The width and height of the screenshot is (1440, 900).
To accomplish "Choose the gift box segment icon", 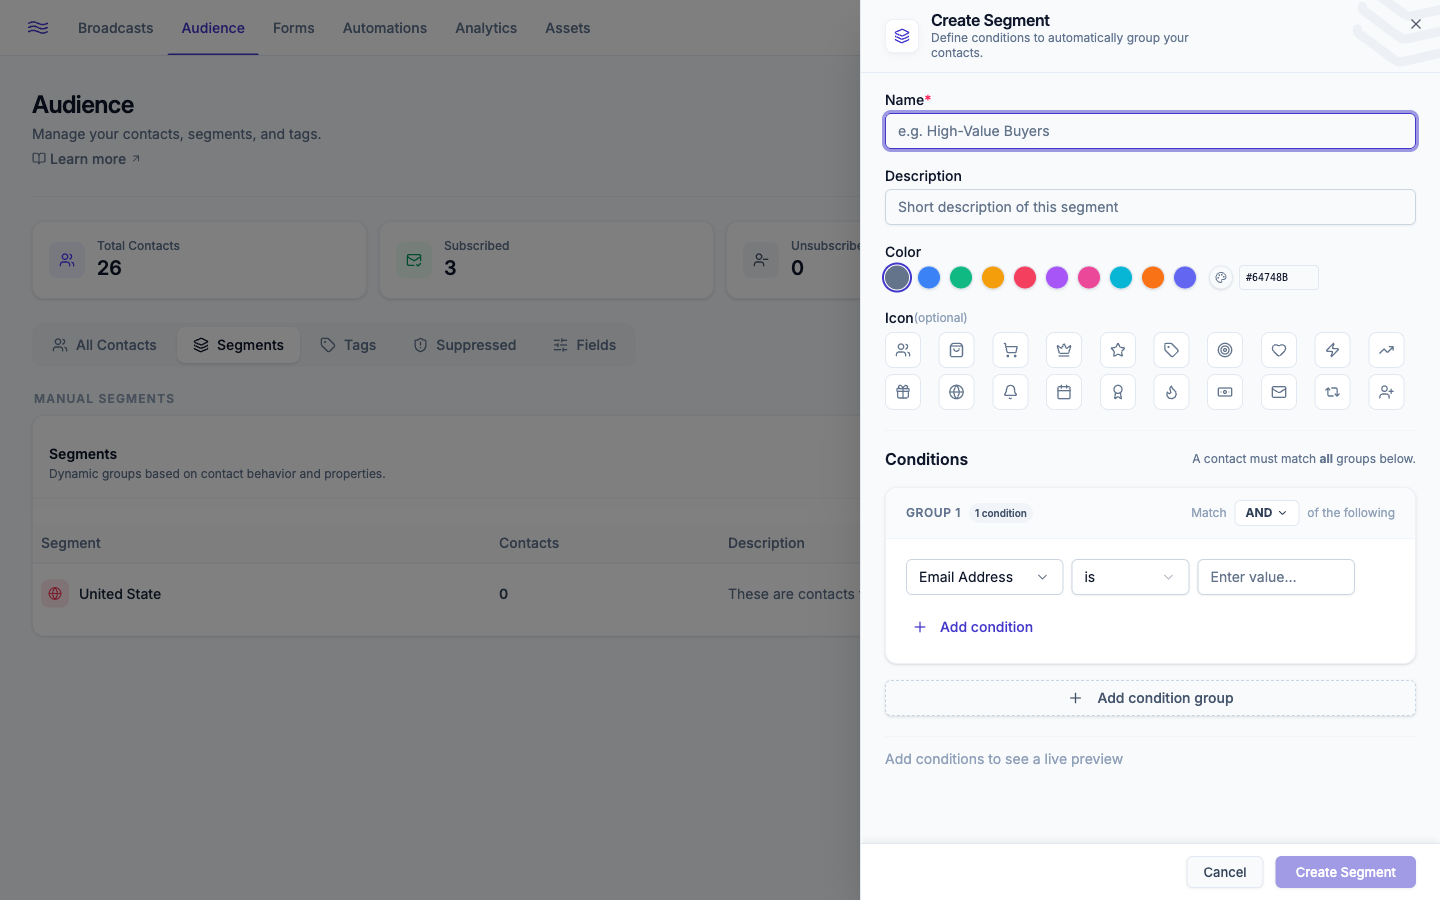I will click(x=903, y=392).
